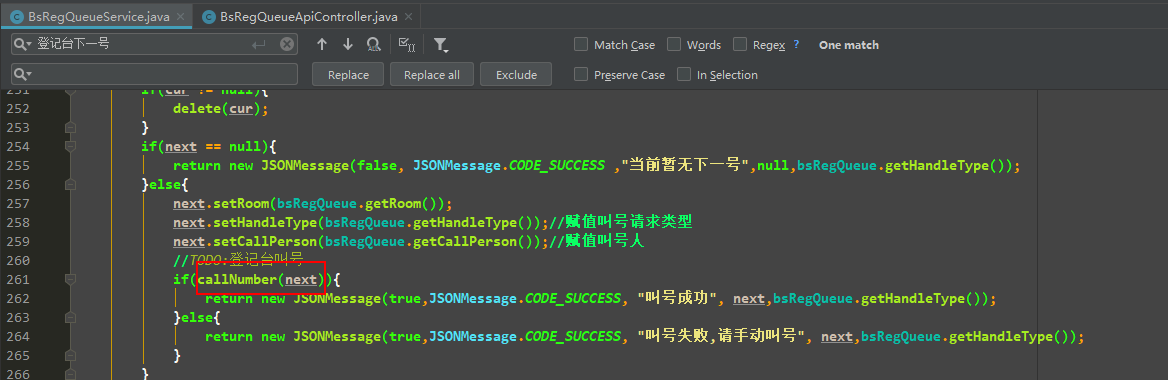Click next.setHandleType call on line 258
The image size is (1168, 380).
coord(361,222)
